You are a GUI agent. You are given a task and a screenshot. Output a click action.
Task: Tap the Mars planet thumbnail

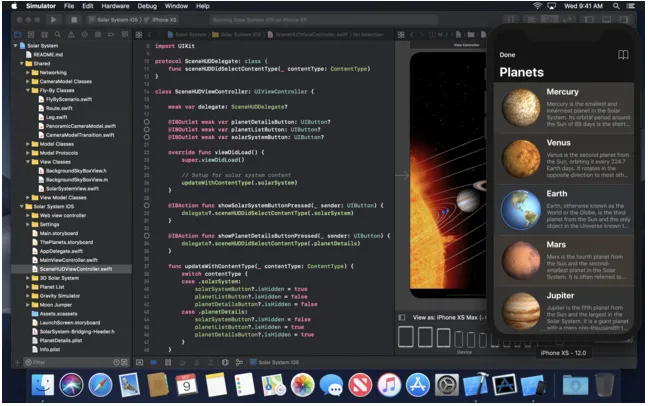(x=521, y=260)
